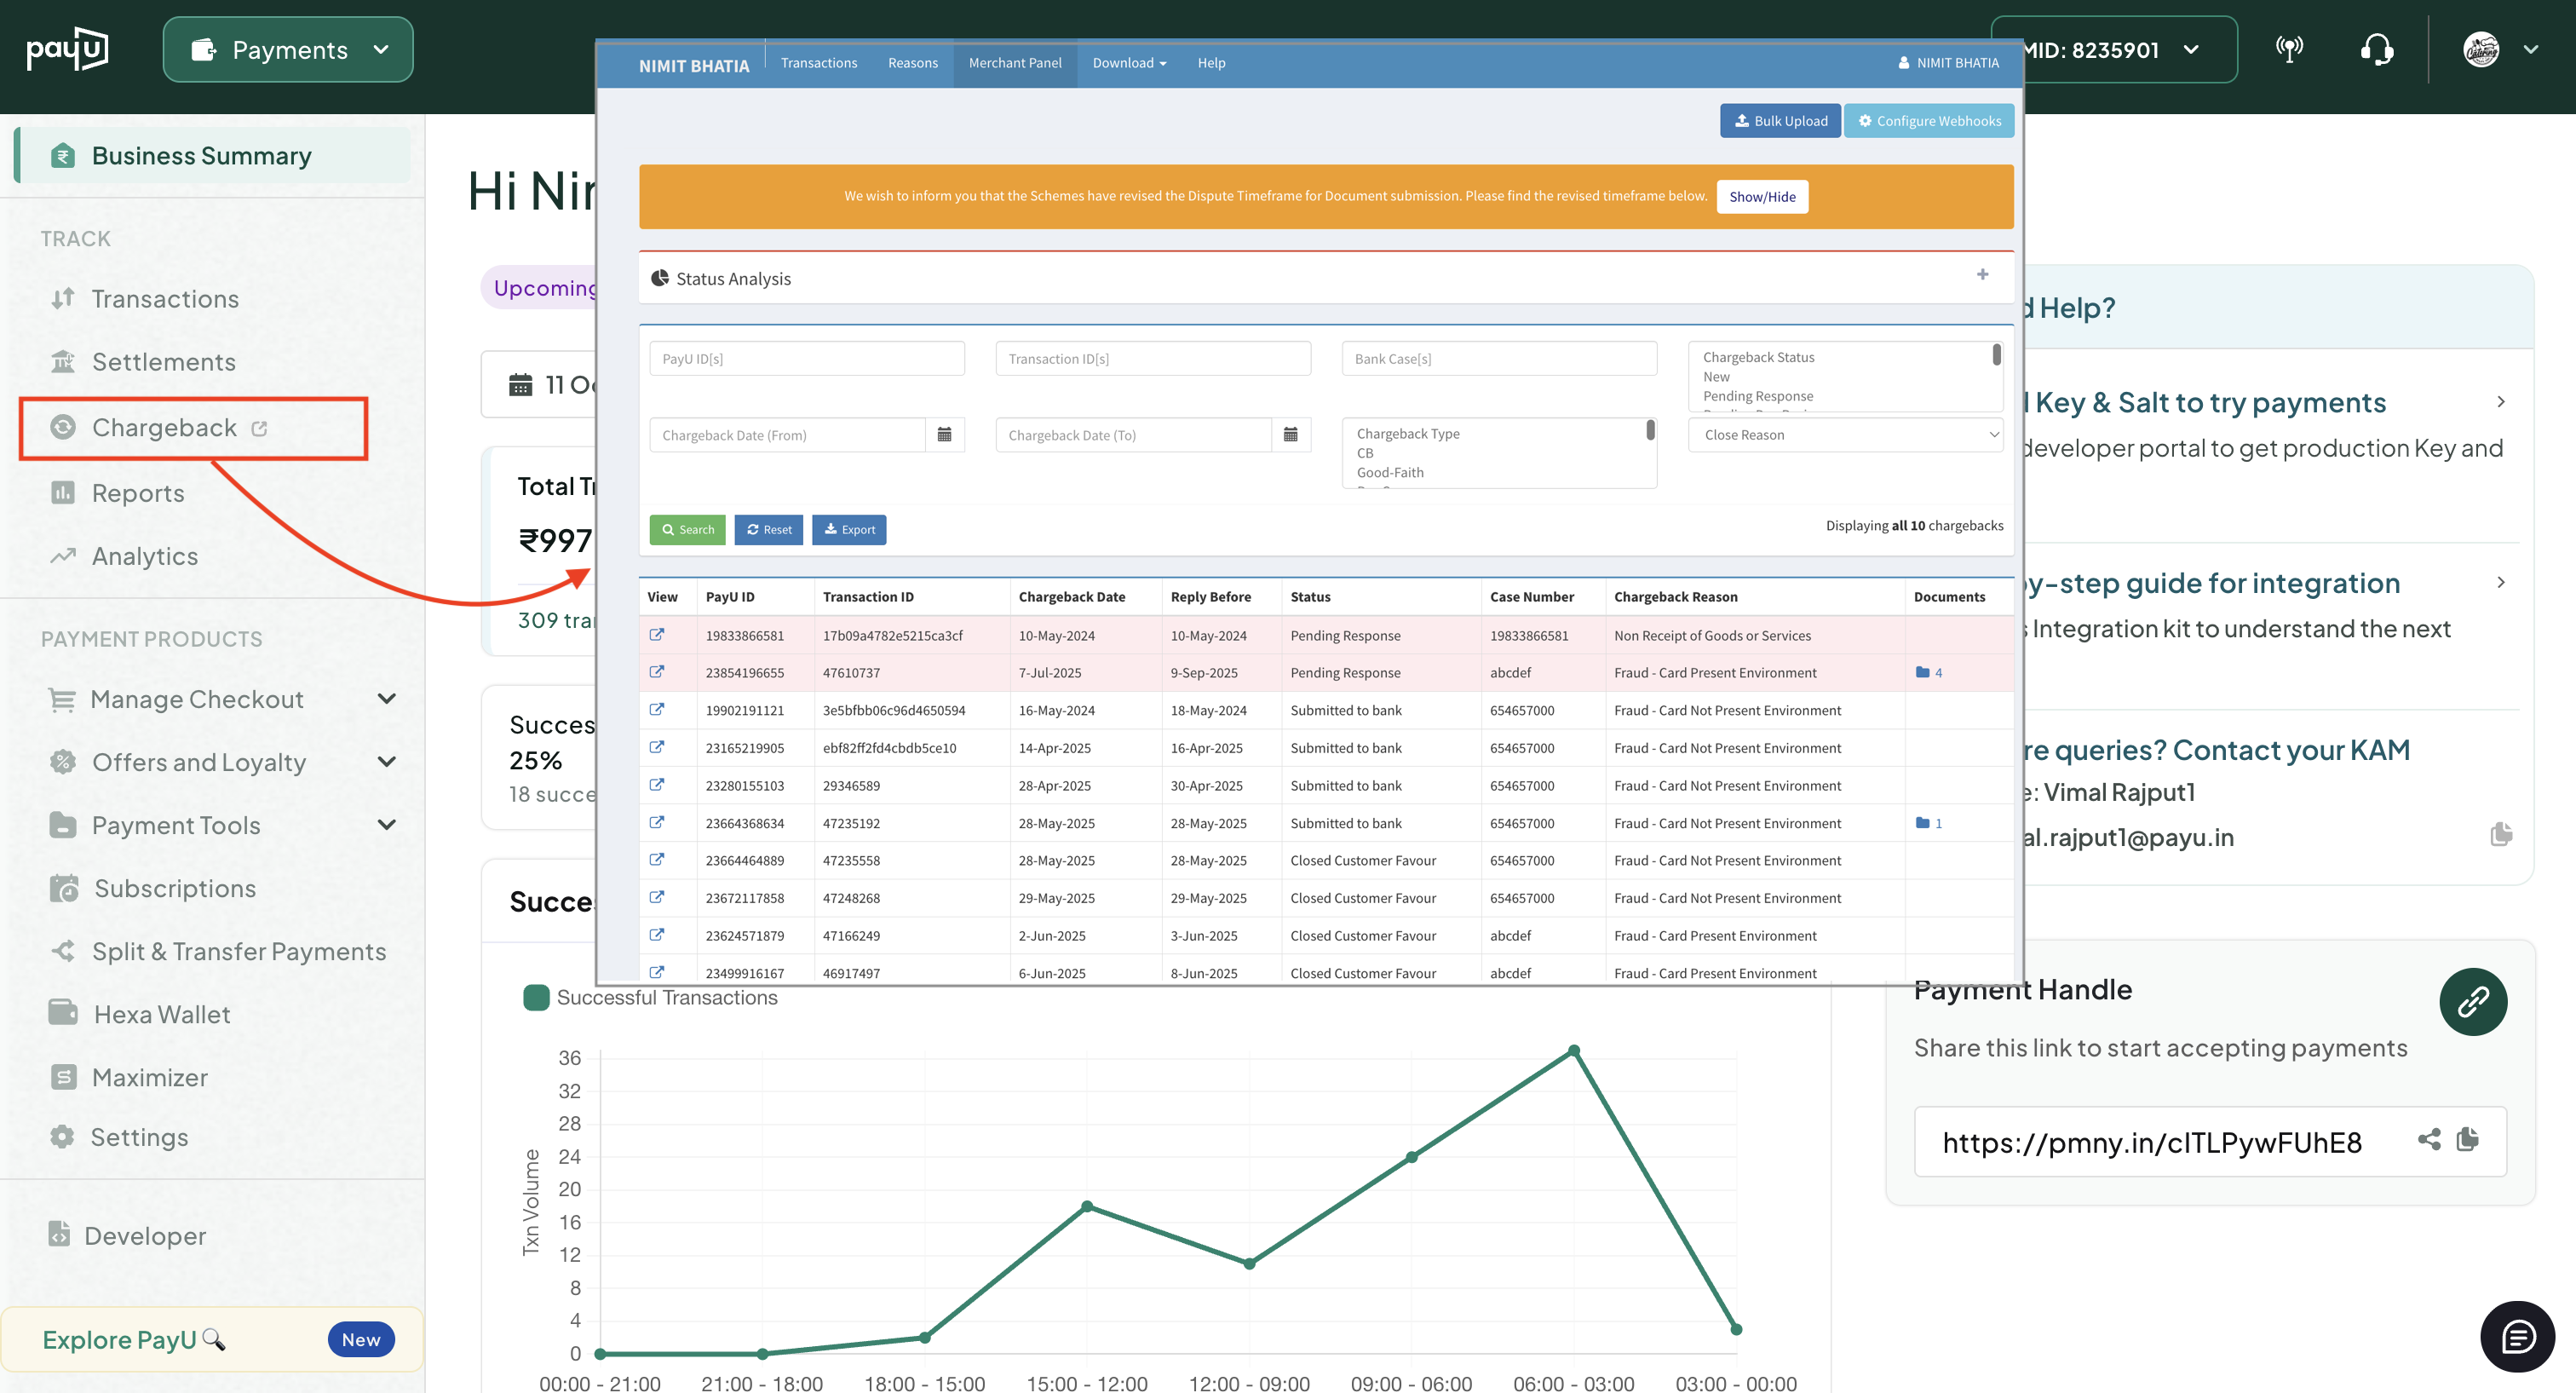Viewport: 2576px width, 1393px height.
Task: Click the share icon next to payment link
Action: tap(2429, 1139)
